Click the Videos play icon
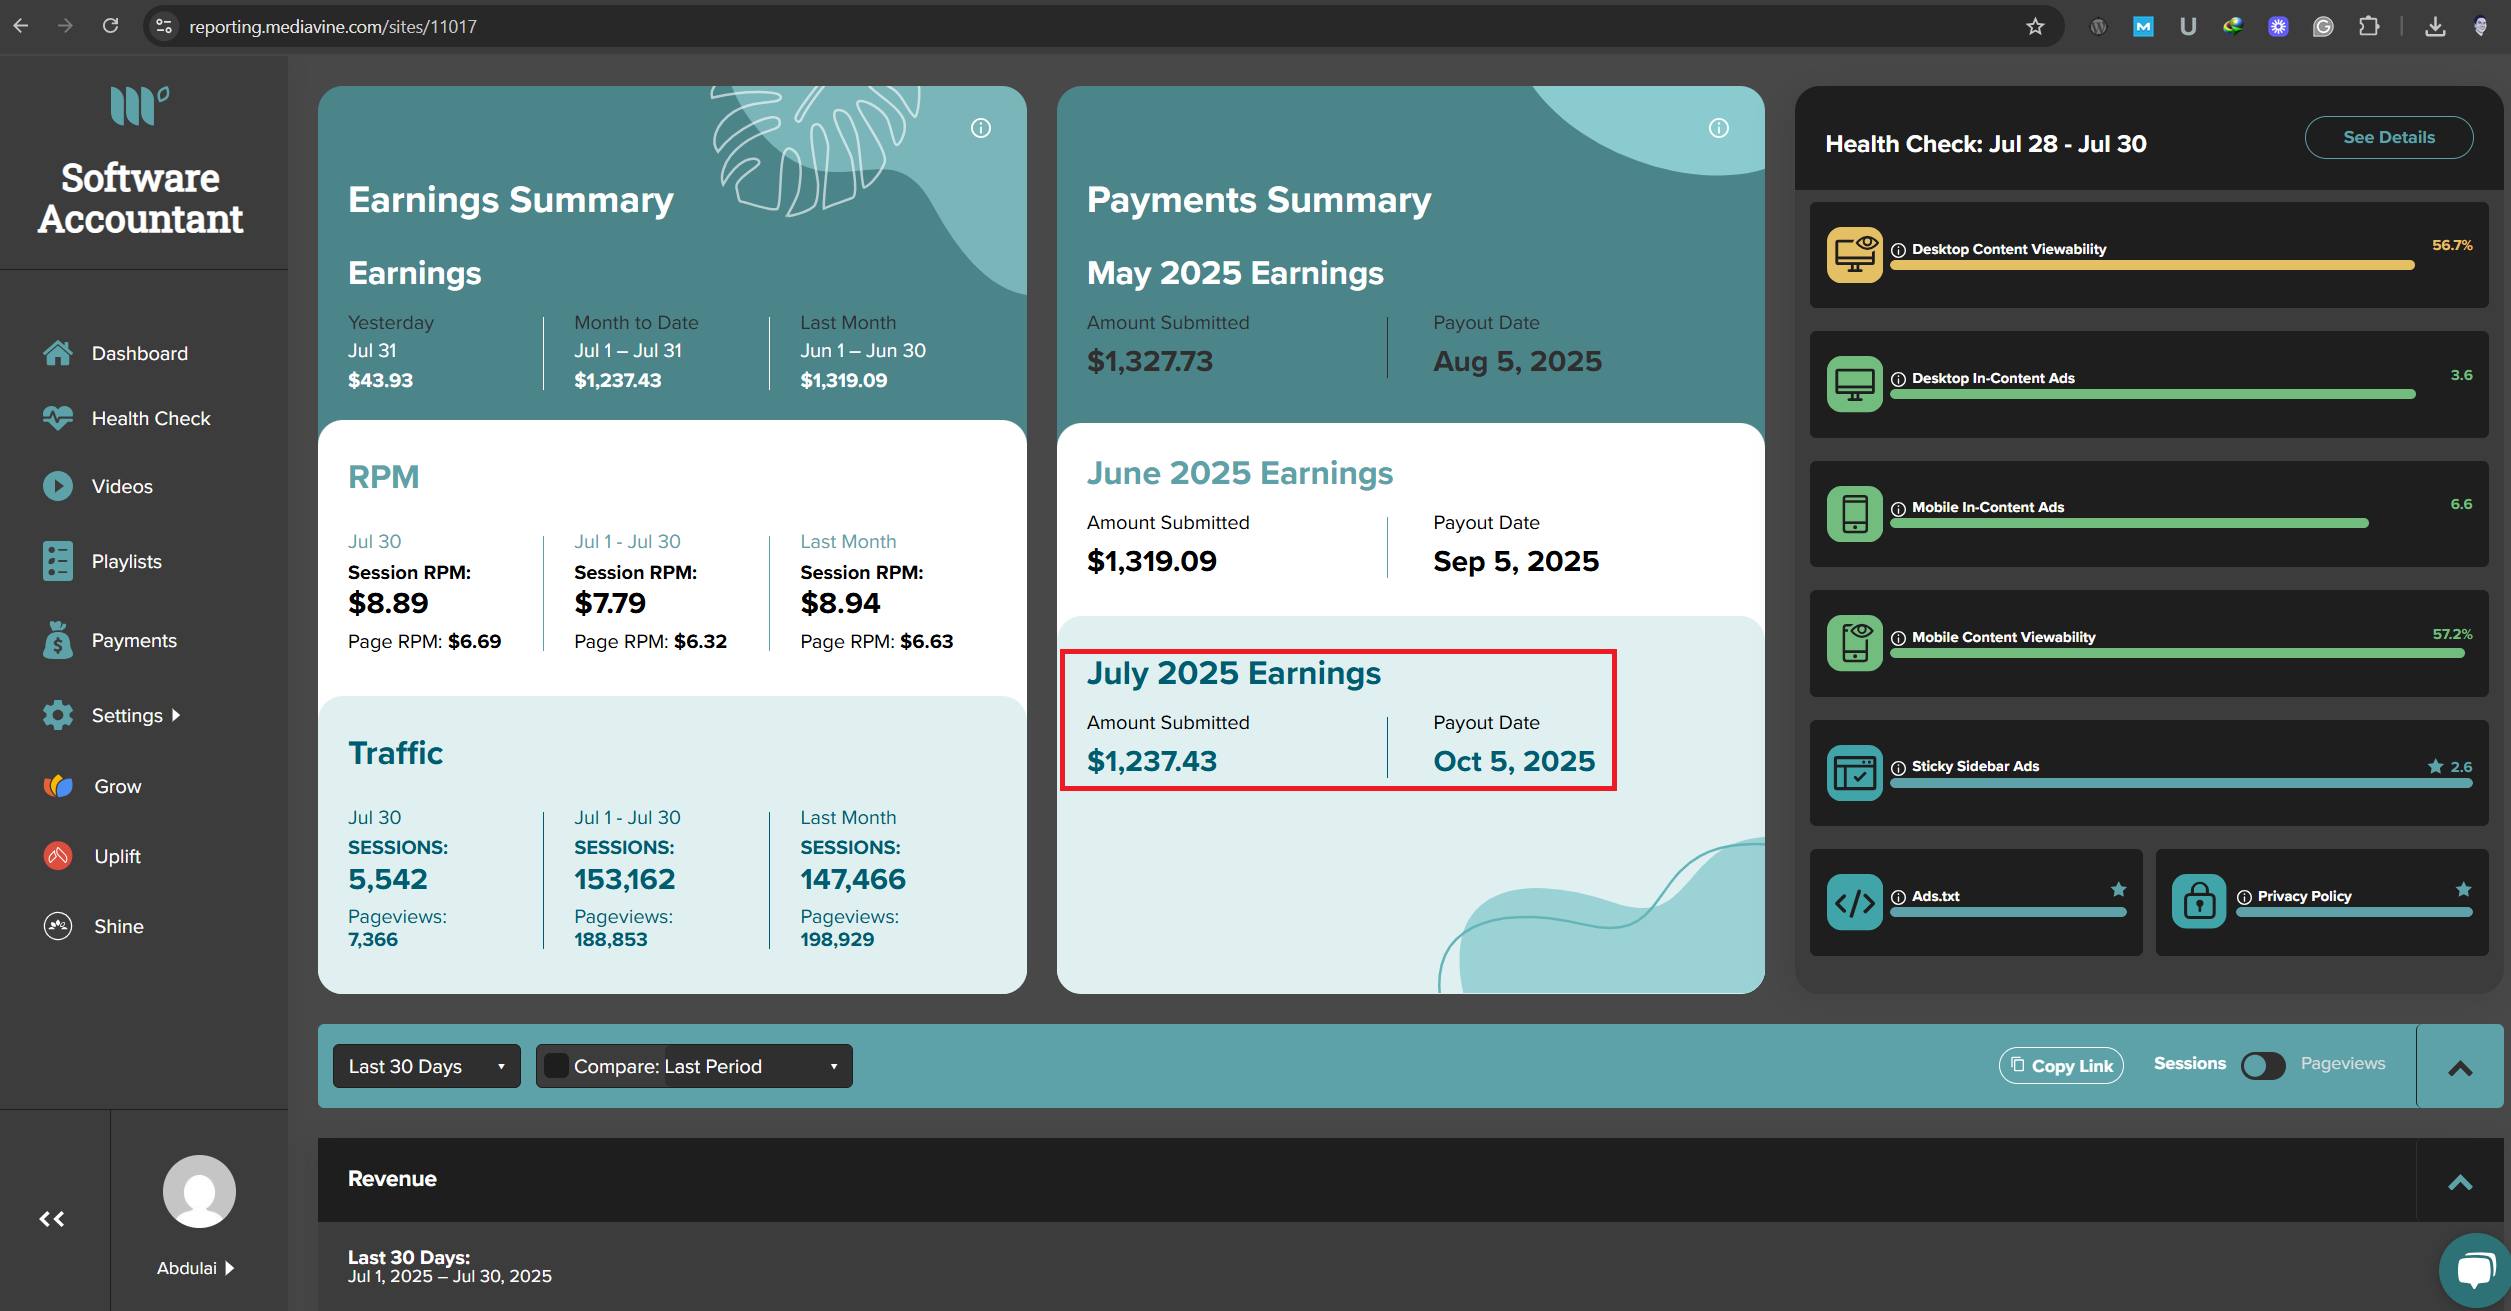Viewport: 2511px width, 1311px height. pos(58,486)
